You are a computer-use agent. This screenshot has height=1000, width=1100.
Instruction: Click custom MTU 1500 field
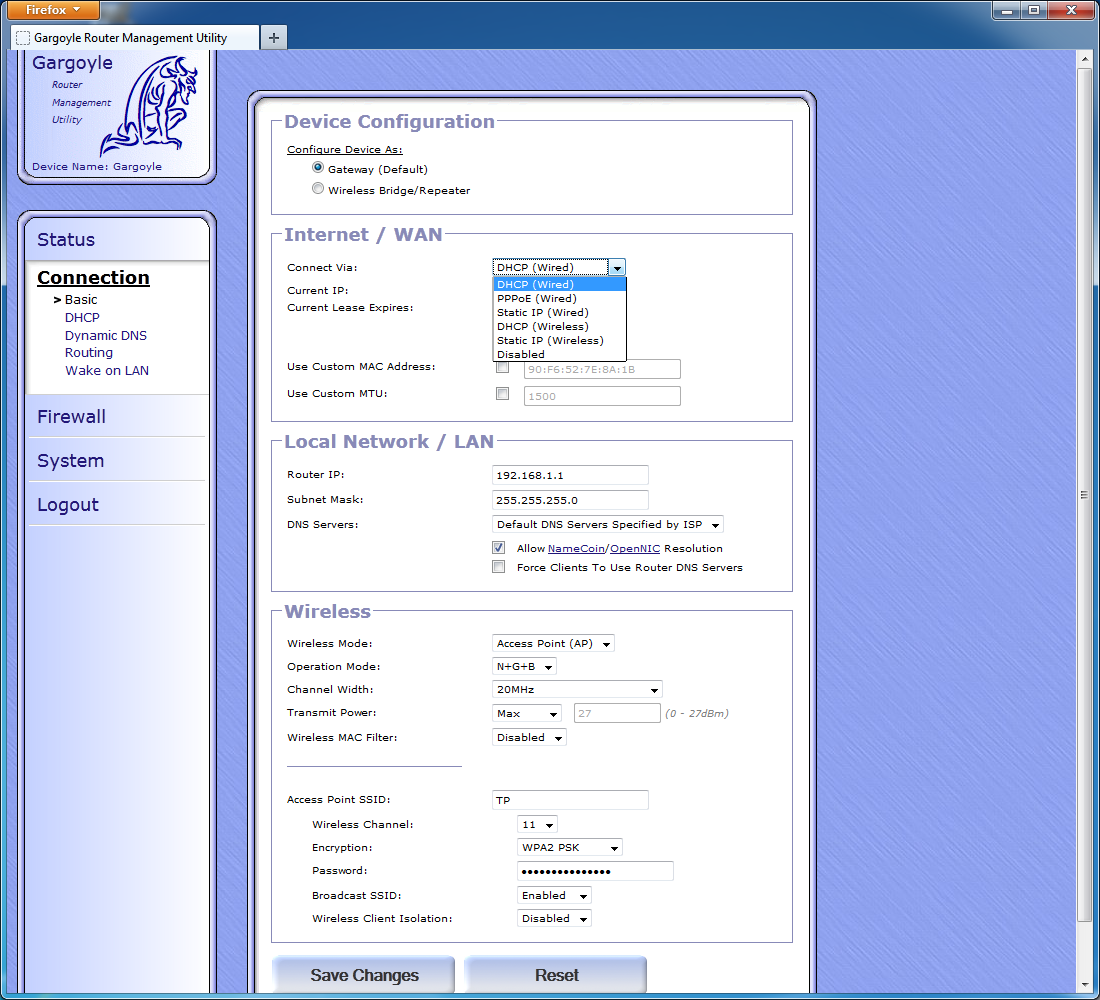click(x=602, y=396)
